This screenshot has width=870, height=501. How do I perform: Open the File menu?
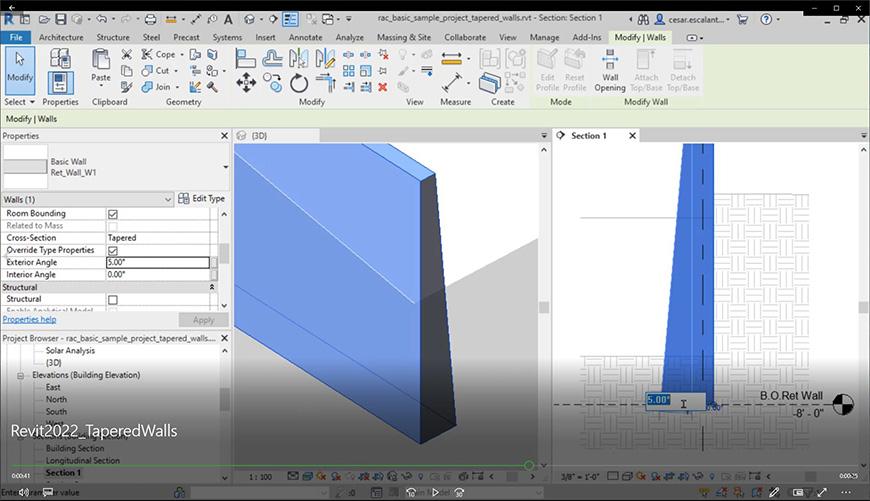tap(16, 37)
